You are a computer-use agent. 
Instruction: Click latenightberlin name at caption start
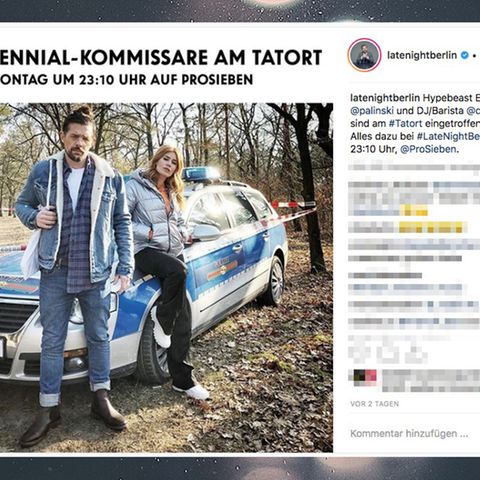(385, 98)
